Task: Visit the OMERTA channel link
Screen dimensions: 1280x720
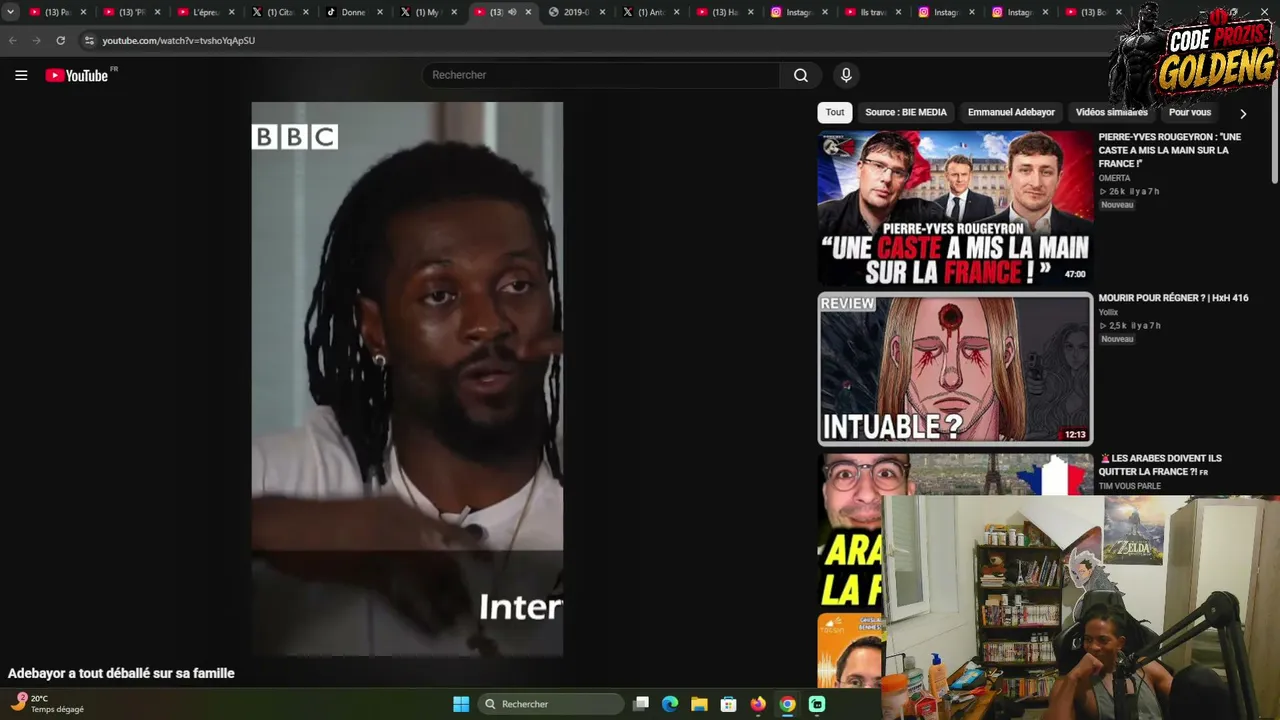Action: point(1115,178)
